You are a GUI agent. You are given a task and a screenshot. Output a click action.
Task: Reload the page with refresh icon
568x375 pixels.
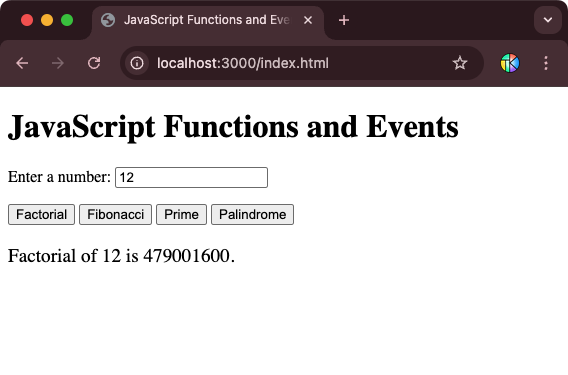click(x=94, y=63)
